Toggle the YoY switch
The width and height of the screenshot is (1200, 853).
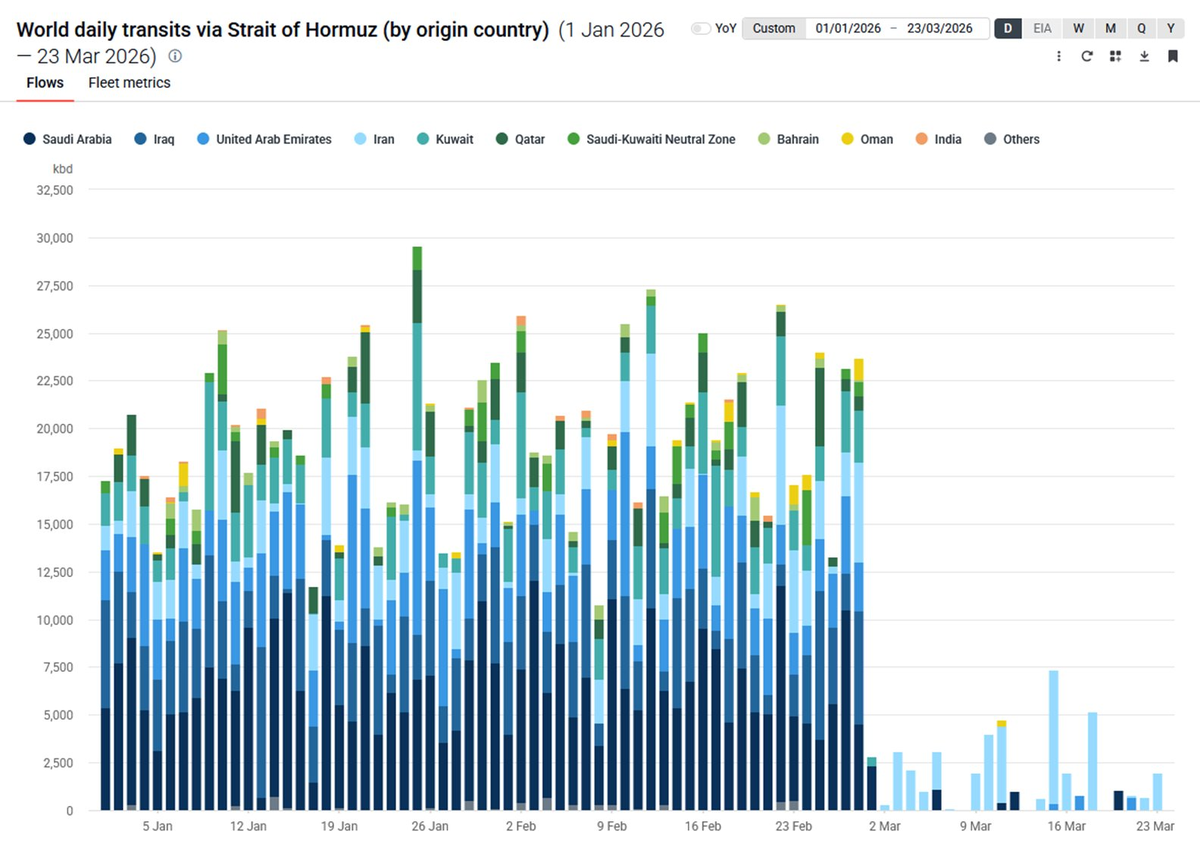(702, 29)
